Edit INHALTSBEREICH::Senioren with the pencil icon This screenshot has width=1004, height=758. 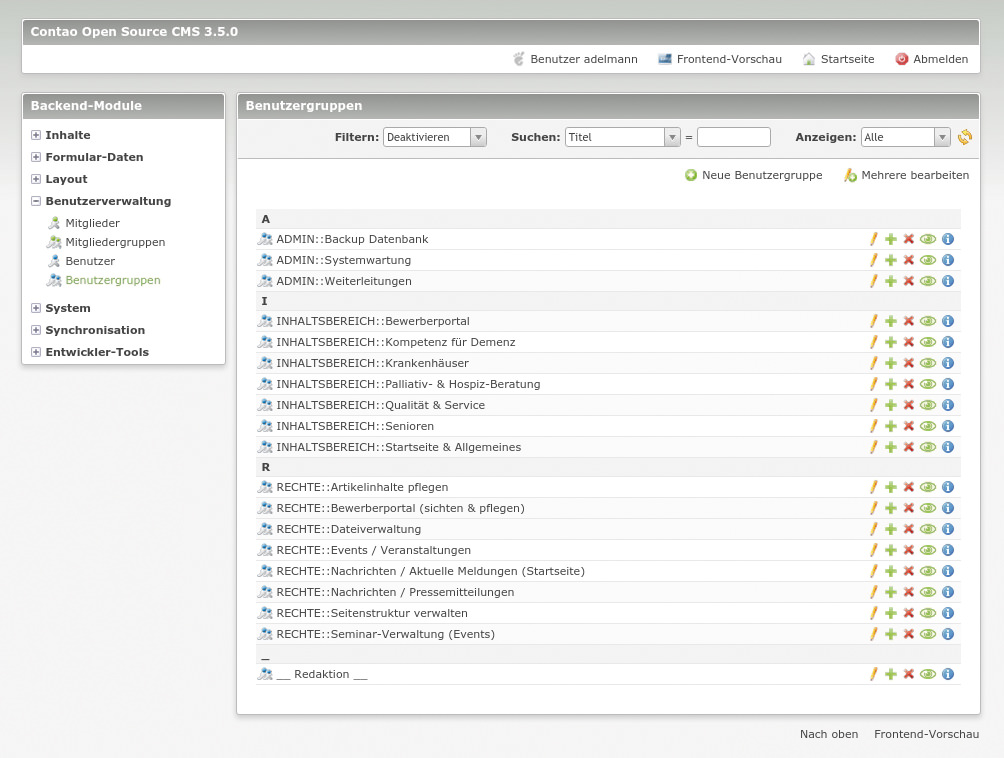tap(873, 426)
